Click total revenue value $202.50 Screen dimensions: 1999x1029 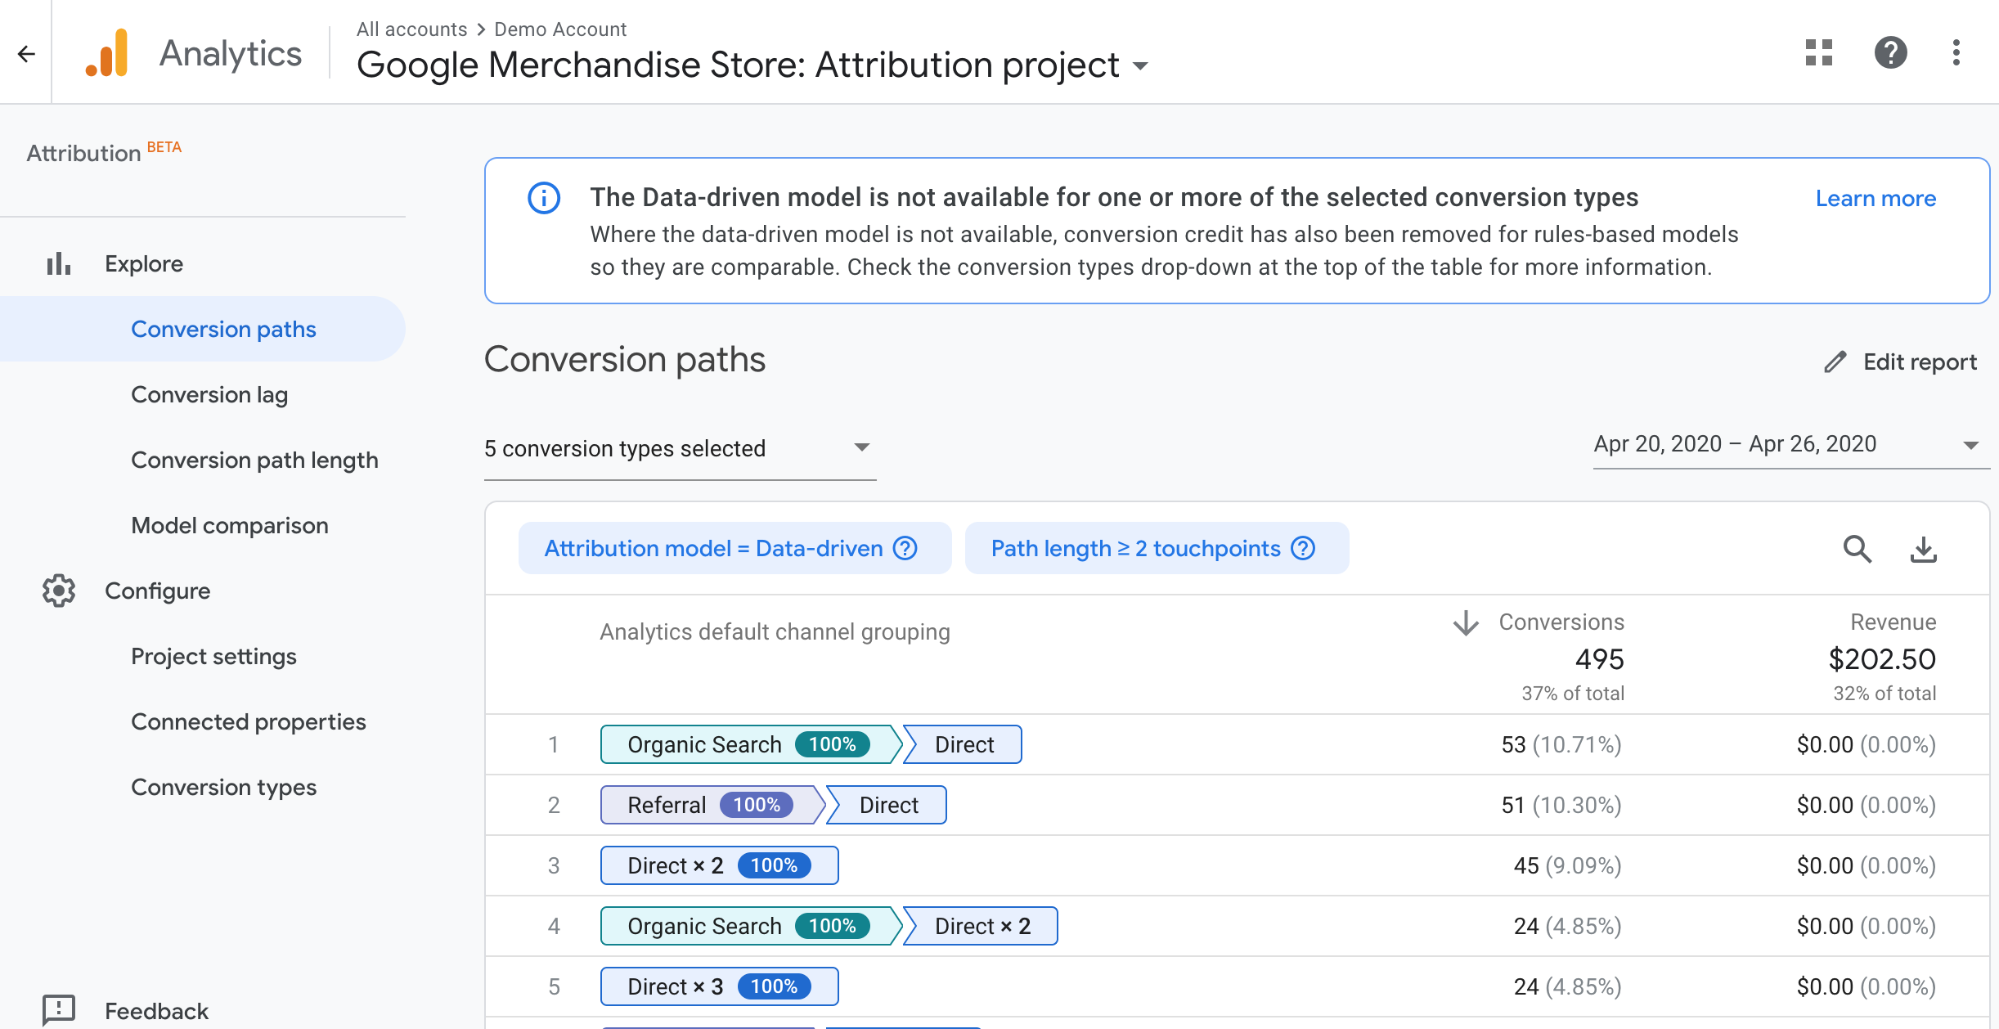point(1882,660)
